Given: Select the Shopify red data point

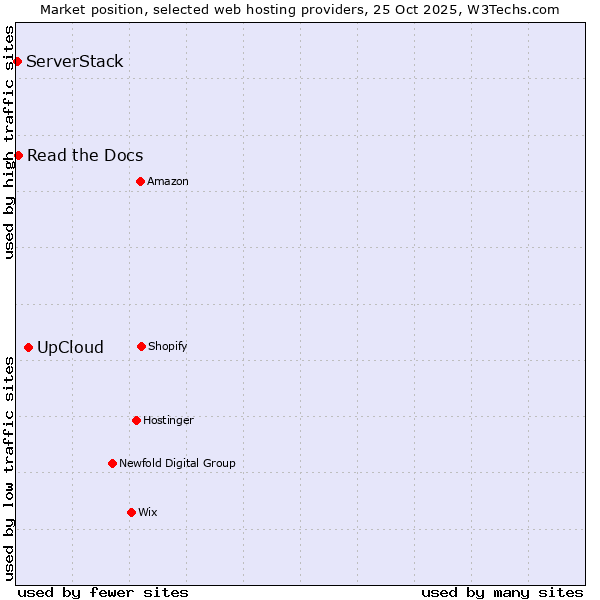Looking at the screenshot, I should (x=141, y=346).
